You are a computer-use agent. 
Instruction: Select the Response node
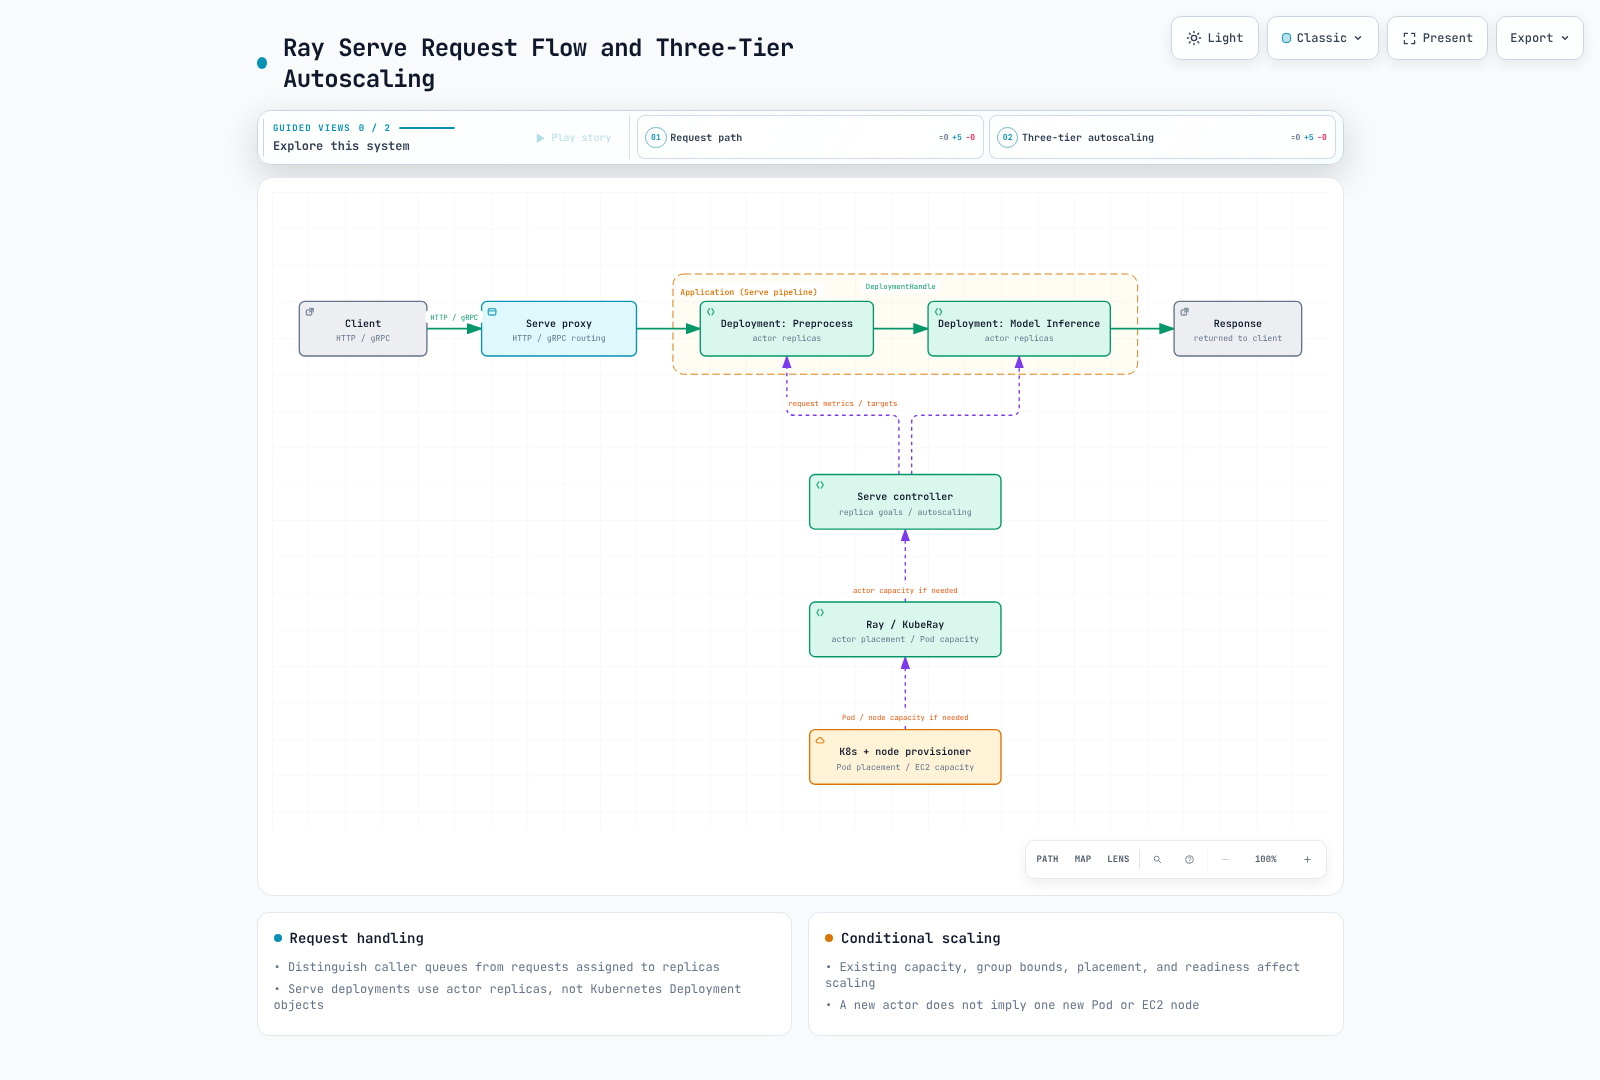tap(1238, 329)
